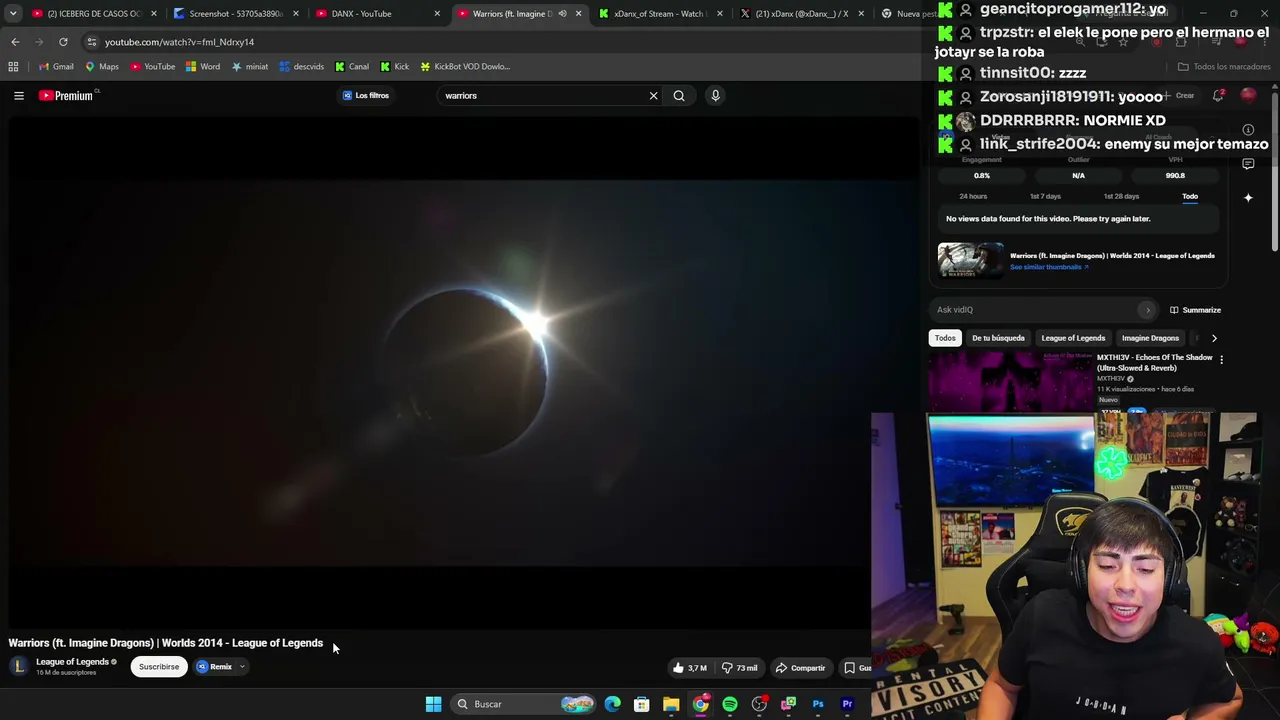Open the League of Legends channel name
Screen dimensions: 1280x720
(x=72, y=662)
